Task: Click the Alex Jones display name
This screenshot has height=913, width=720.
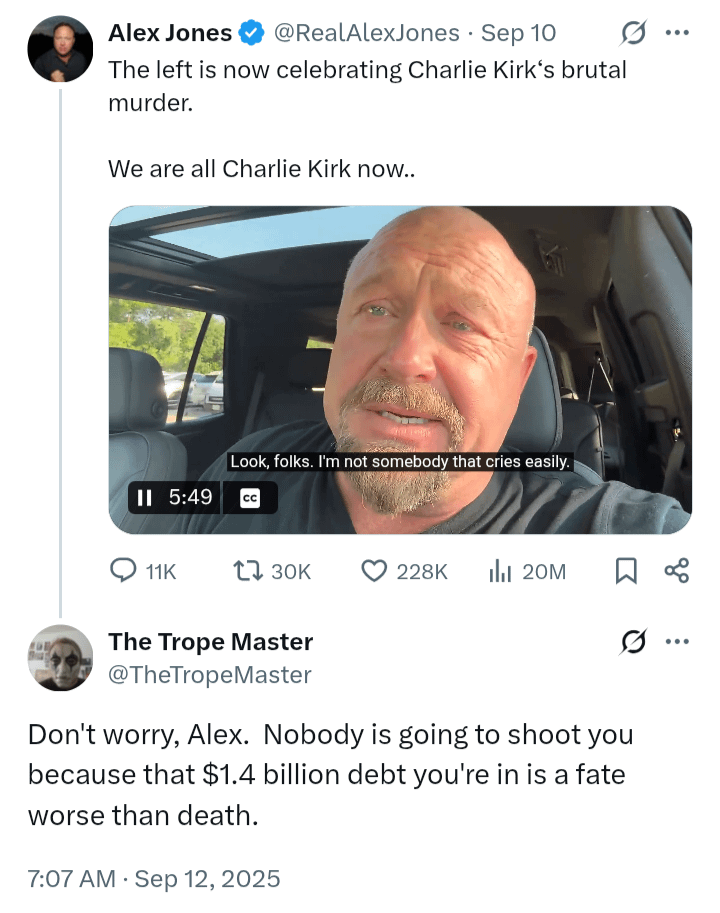Action: click(x=170, y=33)
